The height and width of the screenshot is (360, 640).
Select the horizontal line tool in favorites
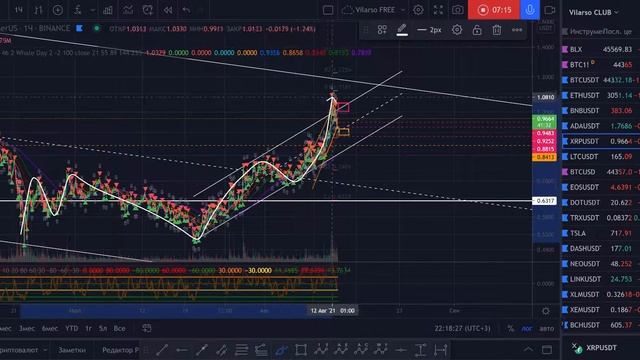point(401,350)
